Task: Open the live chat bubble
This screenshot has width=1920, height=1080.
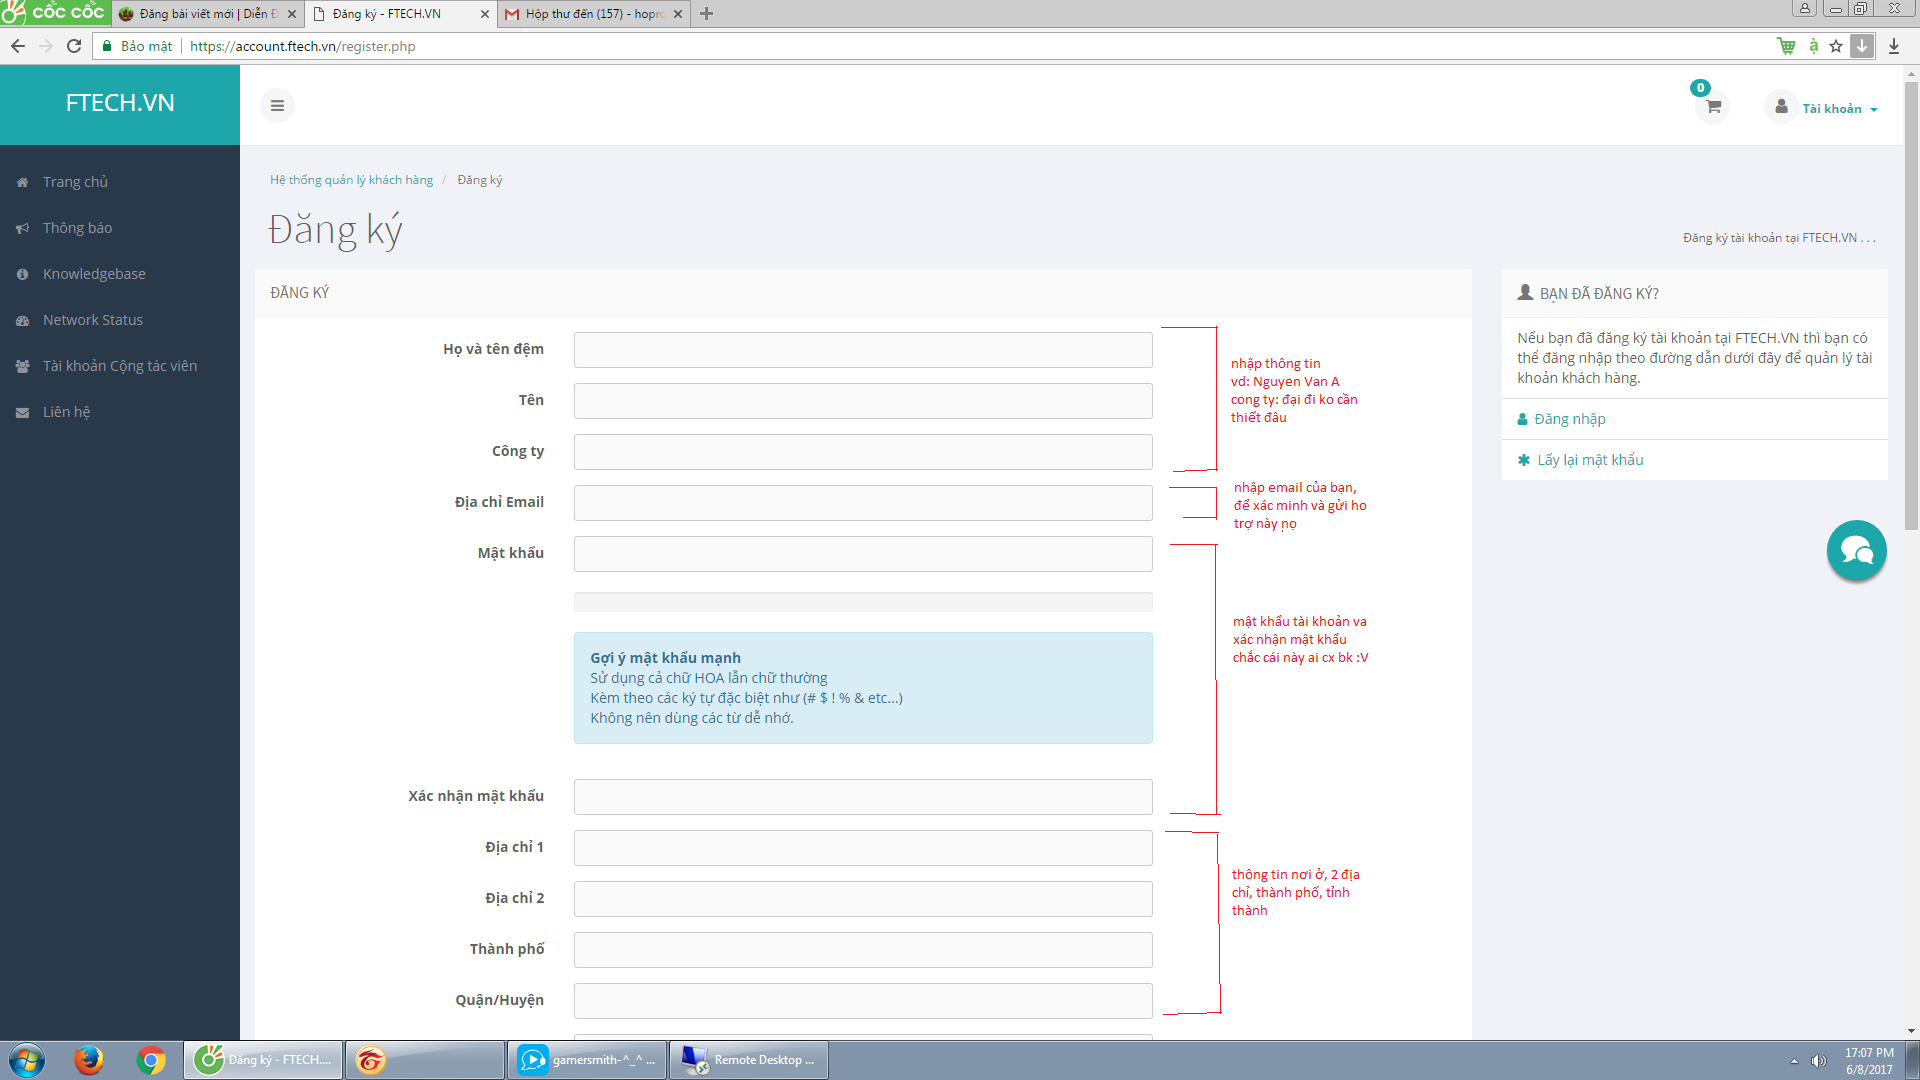Action: coord(1856,550)
